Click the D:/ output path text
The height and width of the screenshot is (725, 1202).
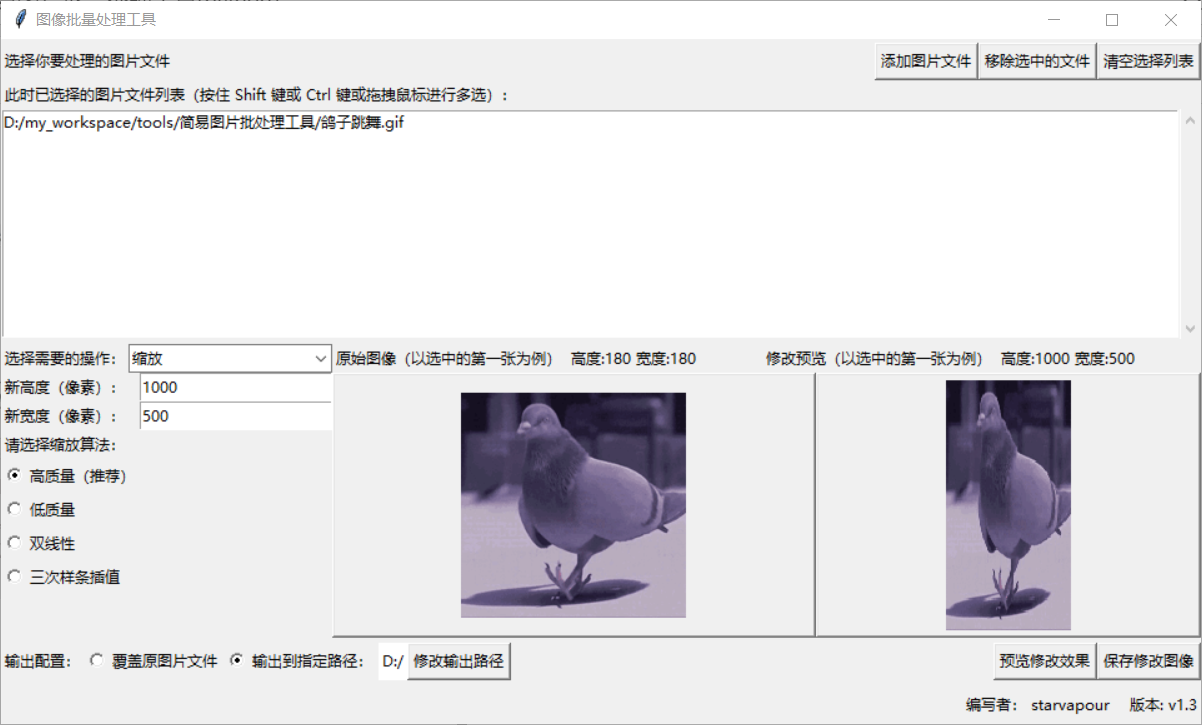(x=393, y=661)
